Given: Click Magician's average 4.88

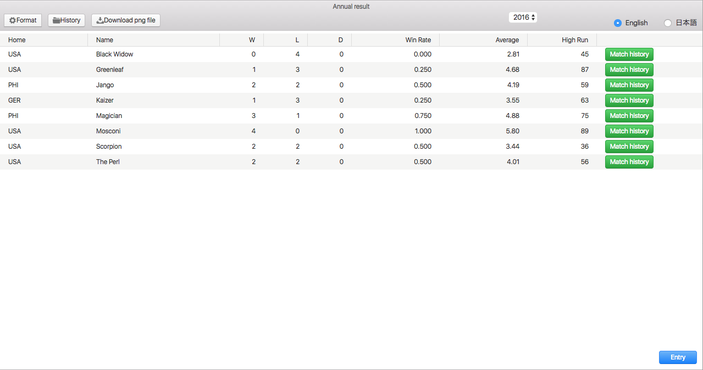Looking at the screenshot, I should pos(512,116).
